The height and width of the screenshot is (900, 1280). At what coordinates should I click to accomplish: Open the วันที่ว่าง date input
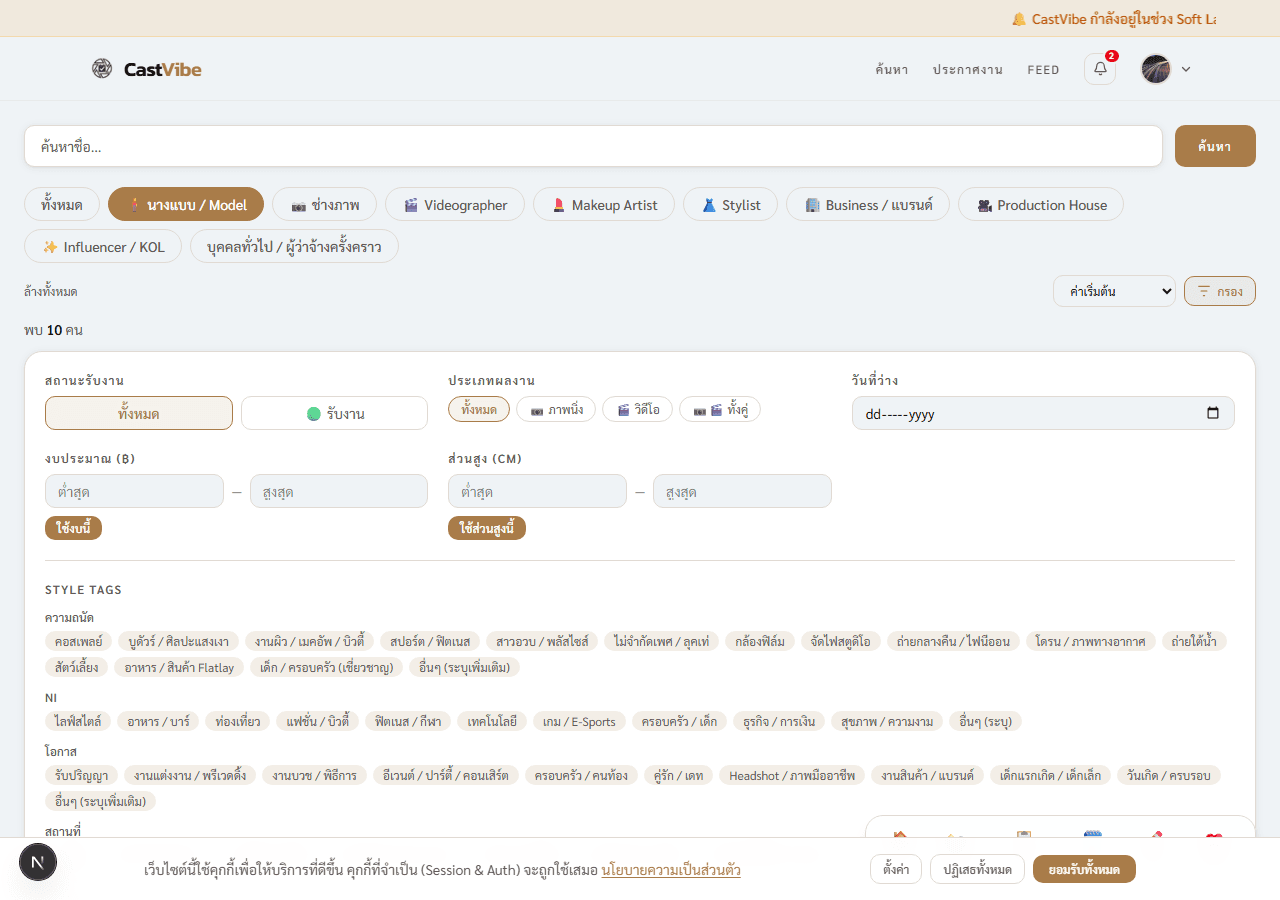[1043, 413]
